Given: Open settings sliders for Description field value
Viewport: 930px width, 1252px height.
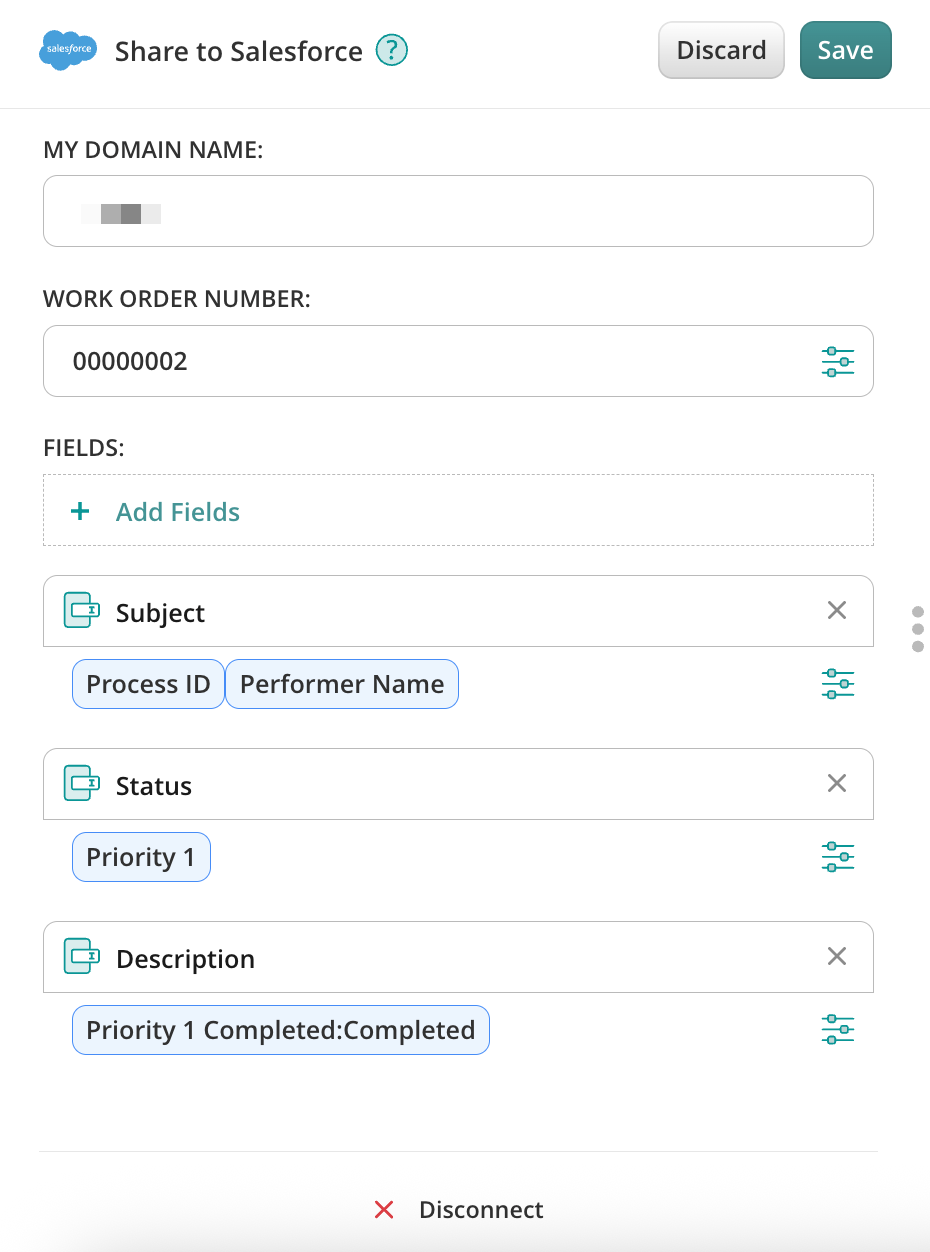Looking at the screenshot, I should click(x=837, y=1030).
